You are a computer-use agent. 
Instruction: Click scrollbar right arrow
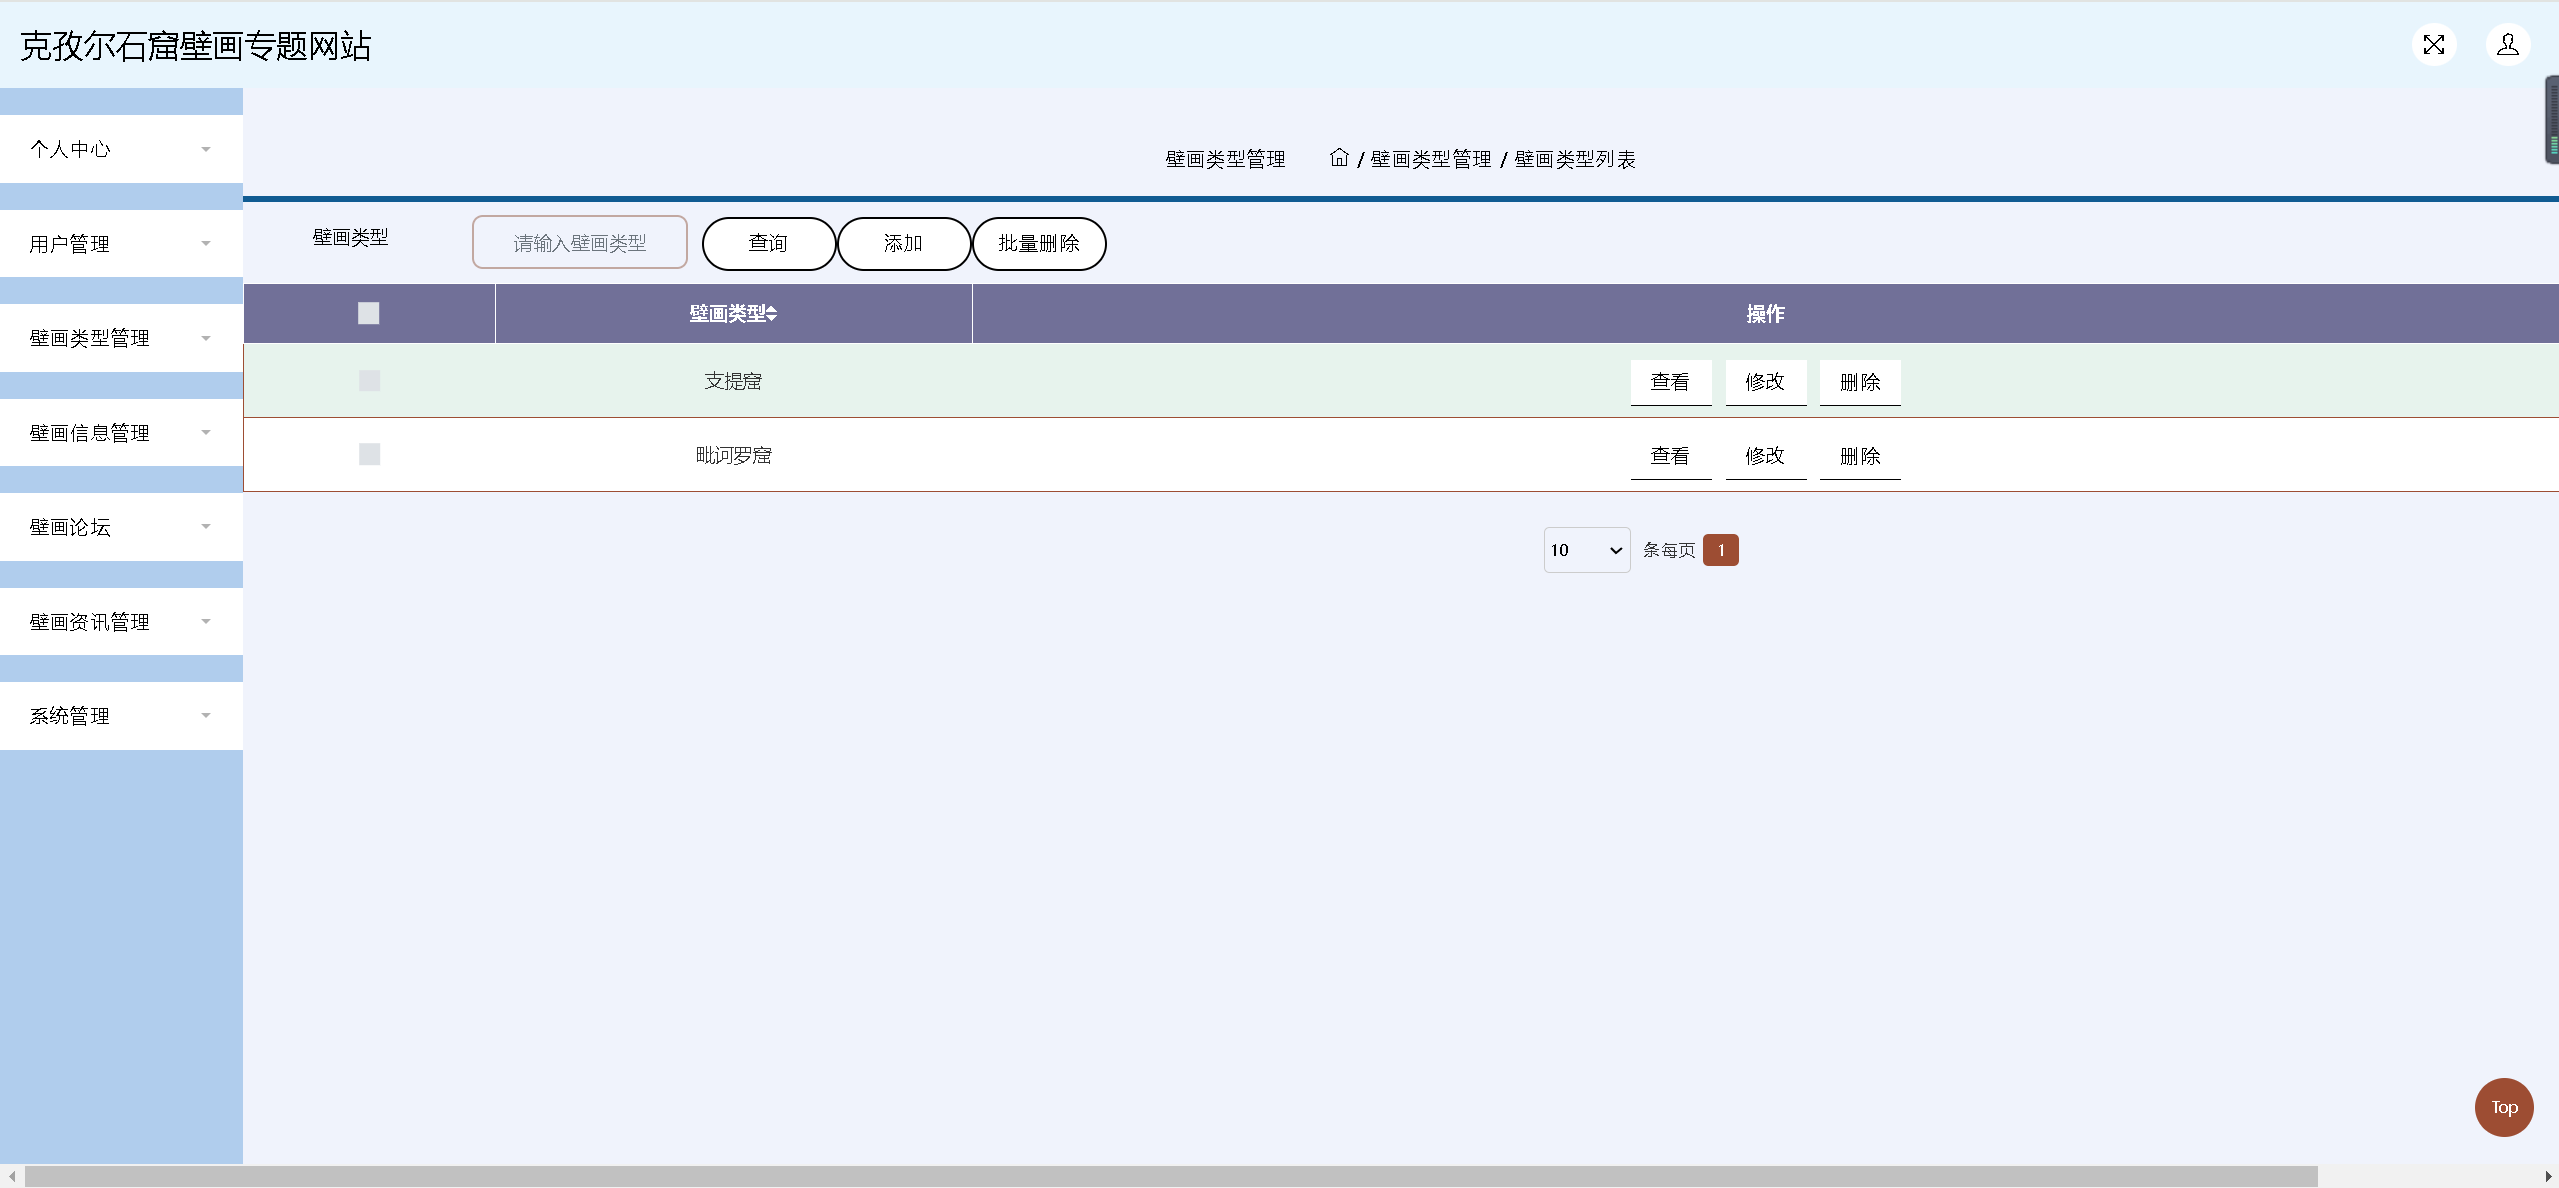tap(2548, 1176)
